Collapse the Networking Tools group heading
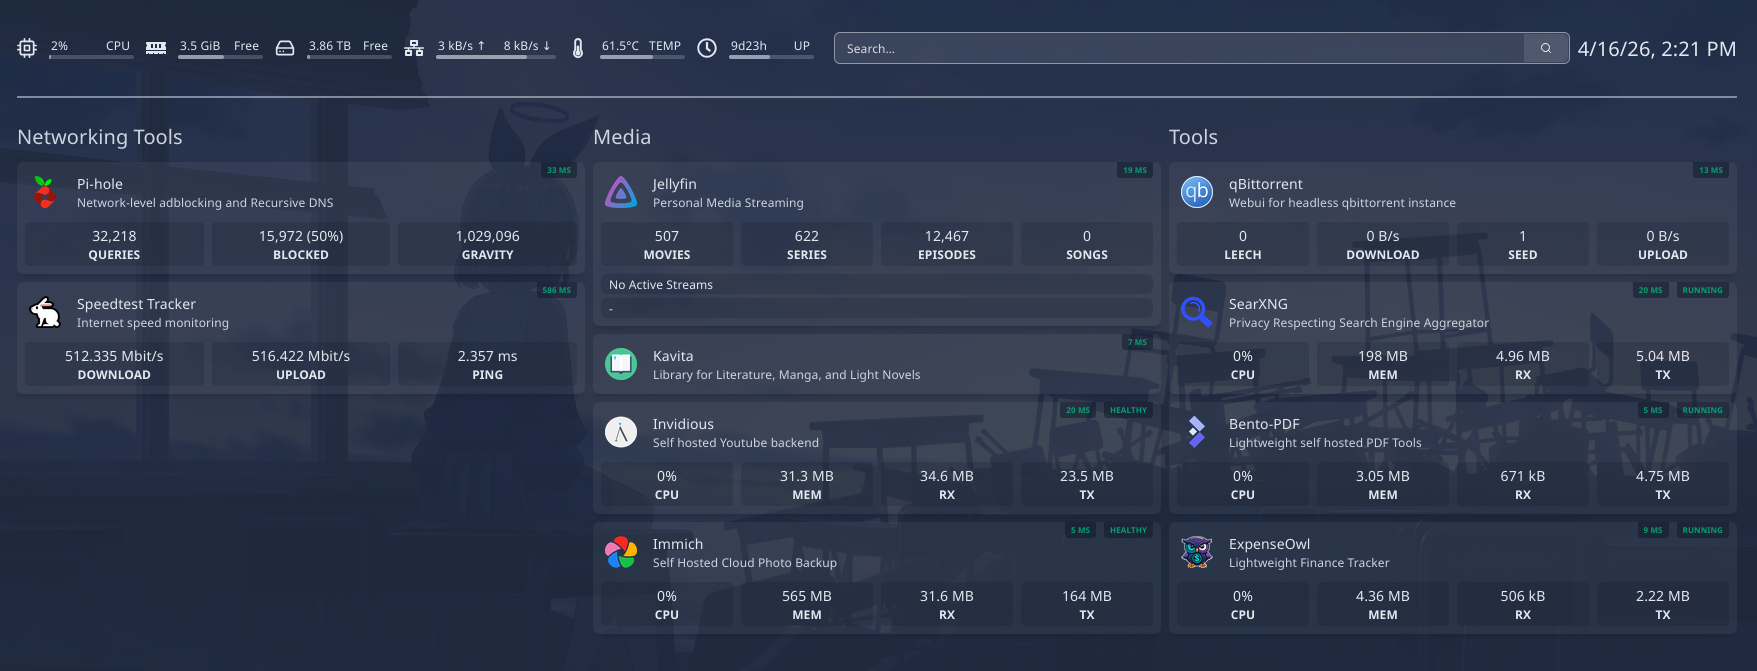Image resolution: width=1757 pixels, height=671 pixels. tap(100, 137)
